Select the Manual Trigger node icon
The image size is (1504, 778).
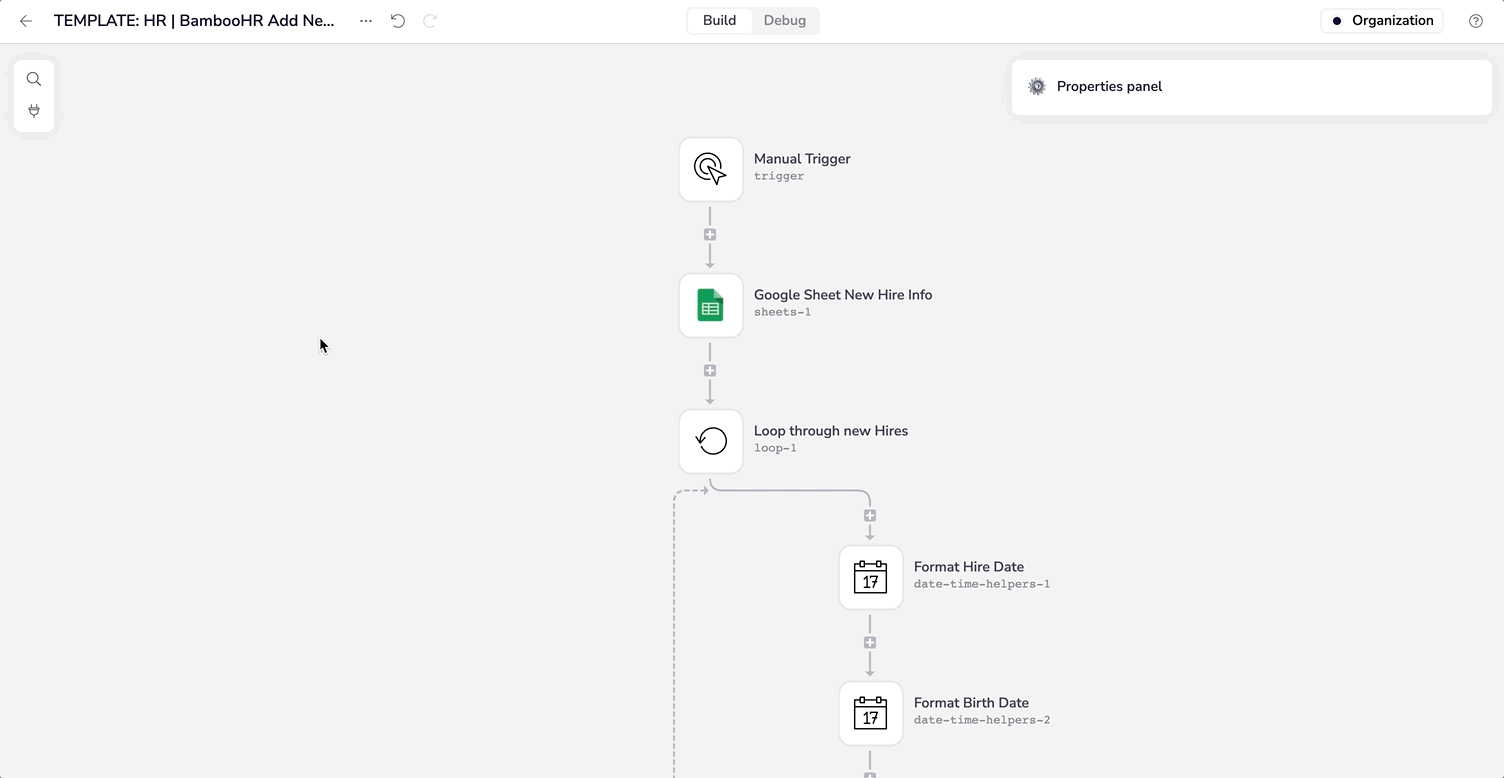(x=710, y=169)
